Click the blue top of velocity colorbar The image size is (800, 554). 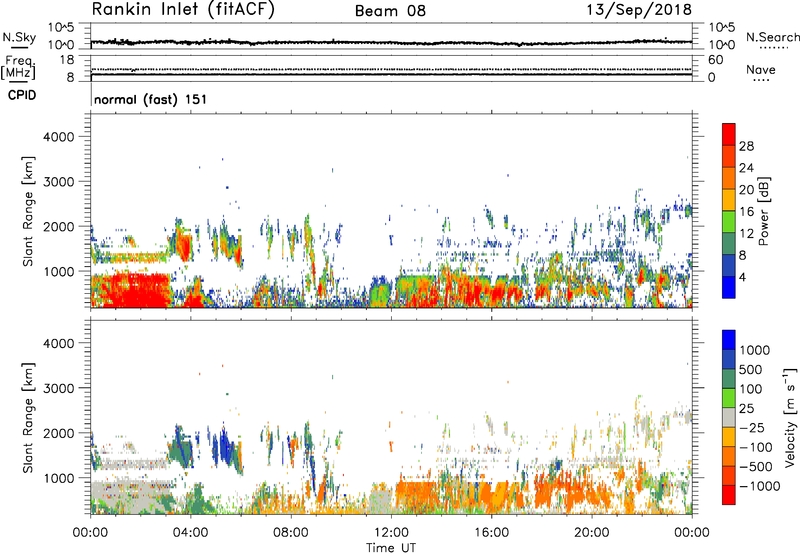coord(729,340)
